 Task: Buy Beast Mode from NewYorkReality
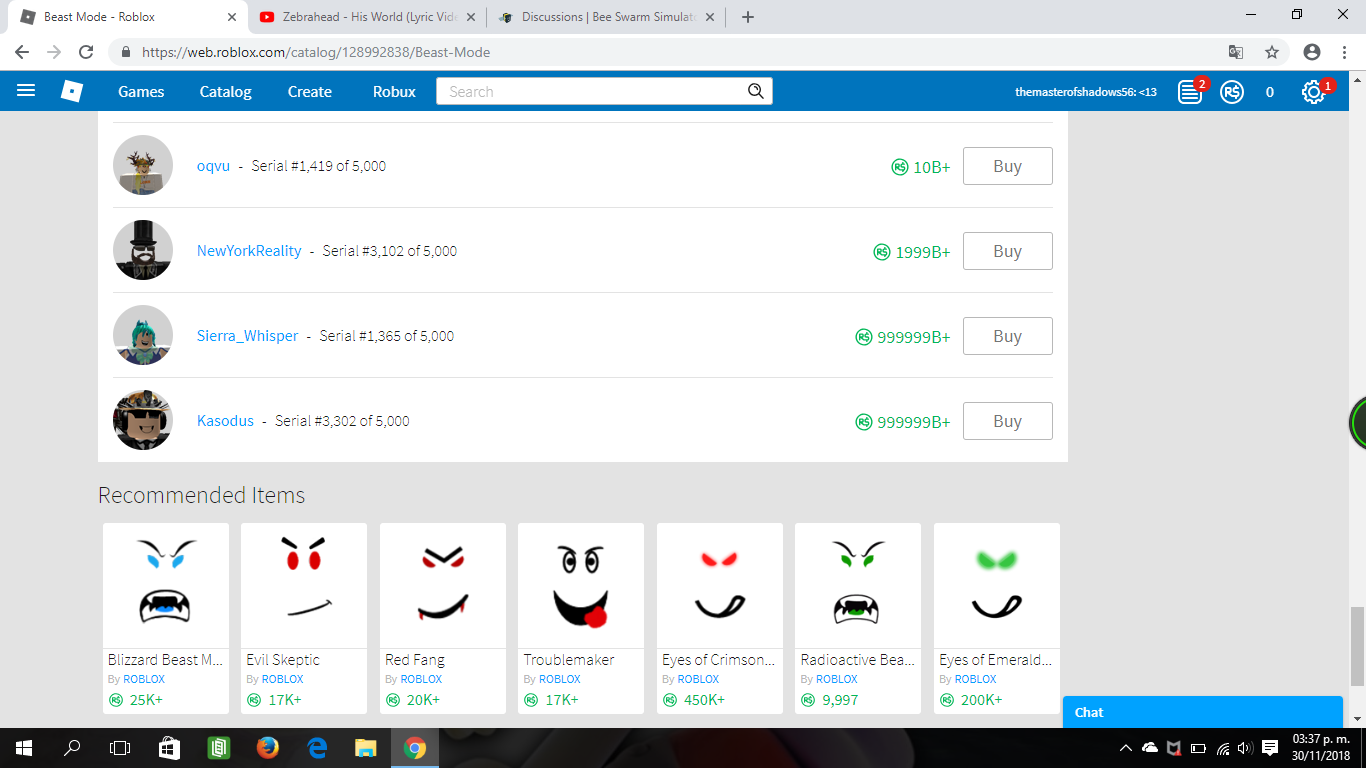pyautogui.click(x=1007, y=251)
